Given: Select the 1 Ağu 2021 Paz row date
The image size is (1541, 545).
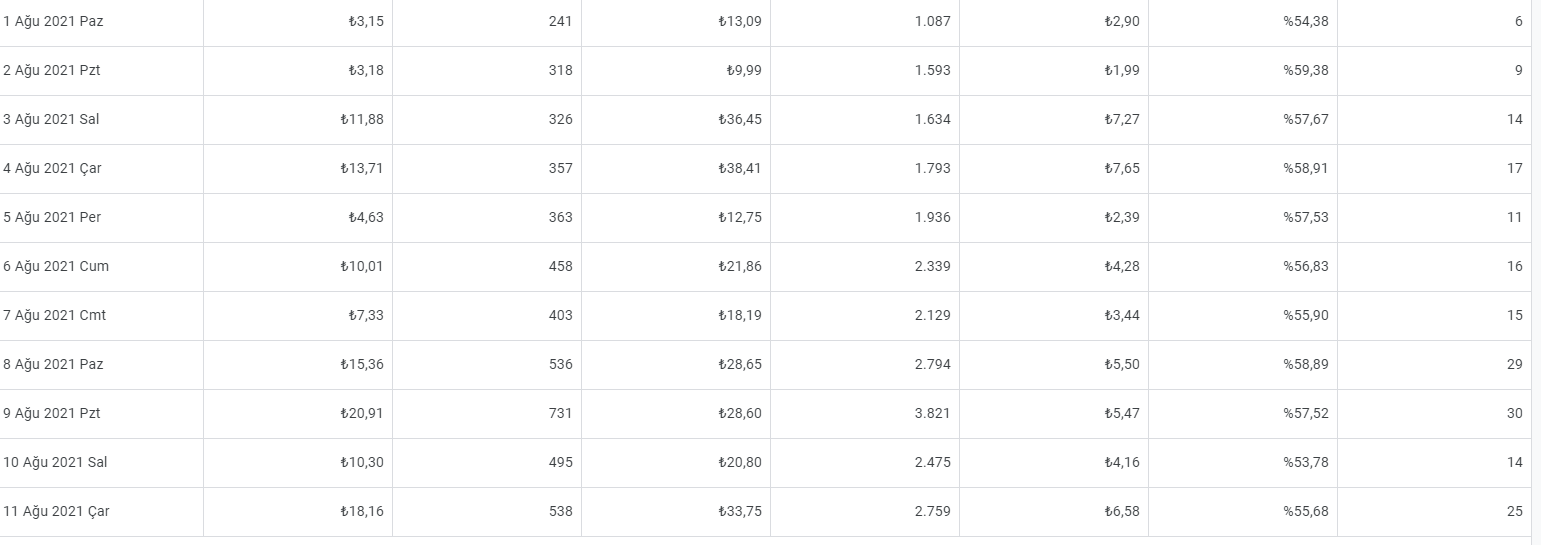Looking at the screenshot, I should (53, 21).
